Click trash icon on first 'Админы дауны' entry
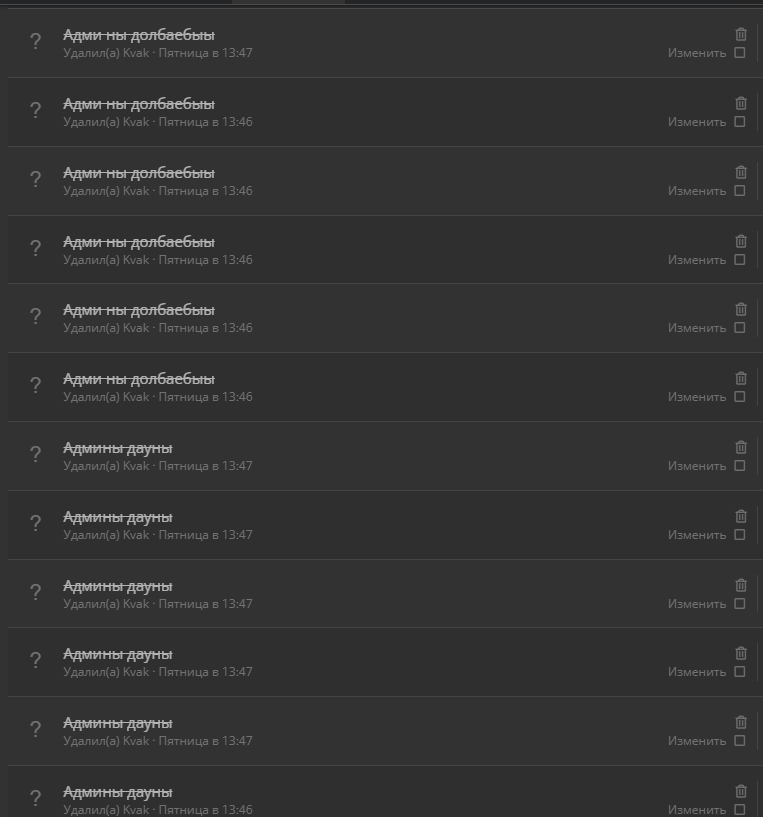 (x=741, y=447)
